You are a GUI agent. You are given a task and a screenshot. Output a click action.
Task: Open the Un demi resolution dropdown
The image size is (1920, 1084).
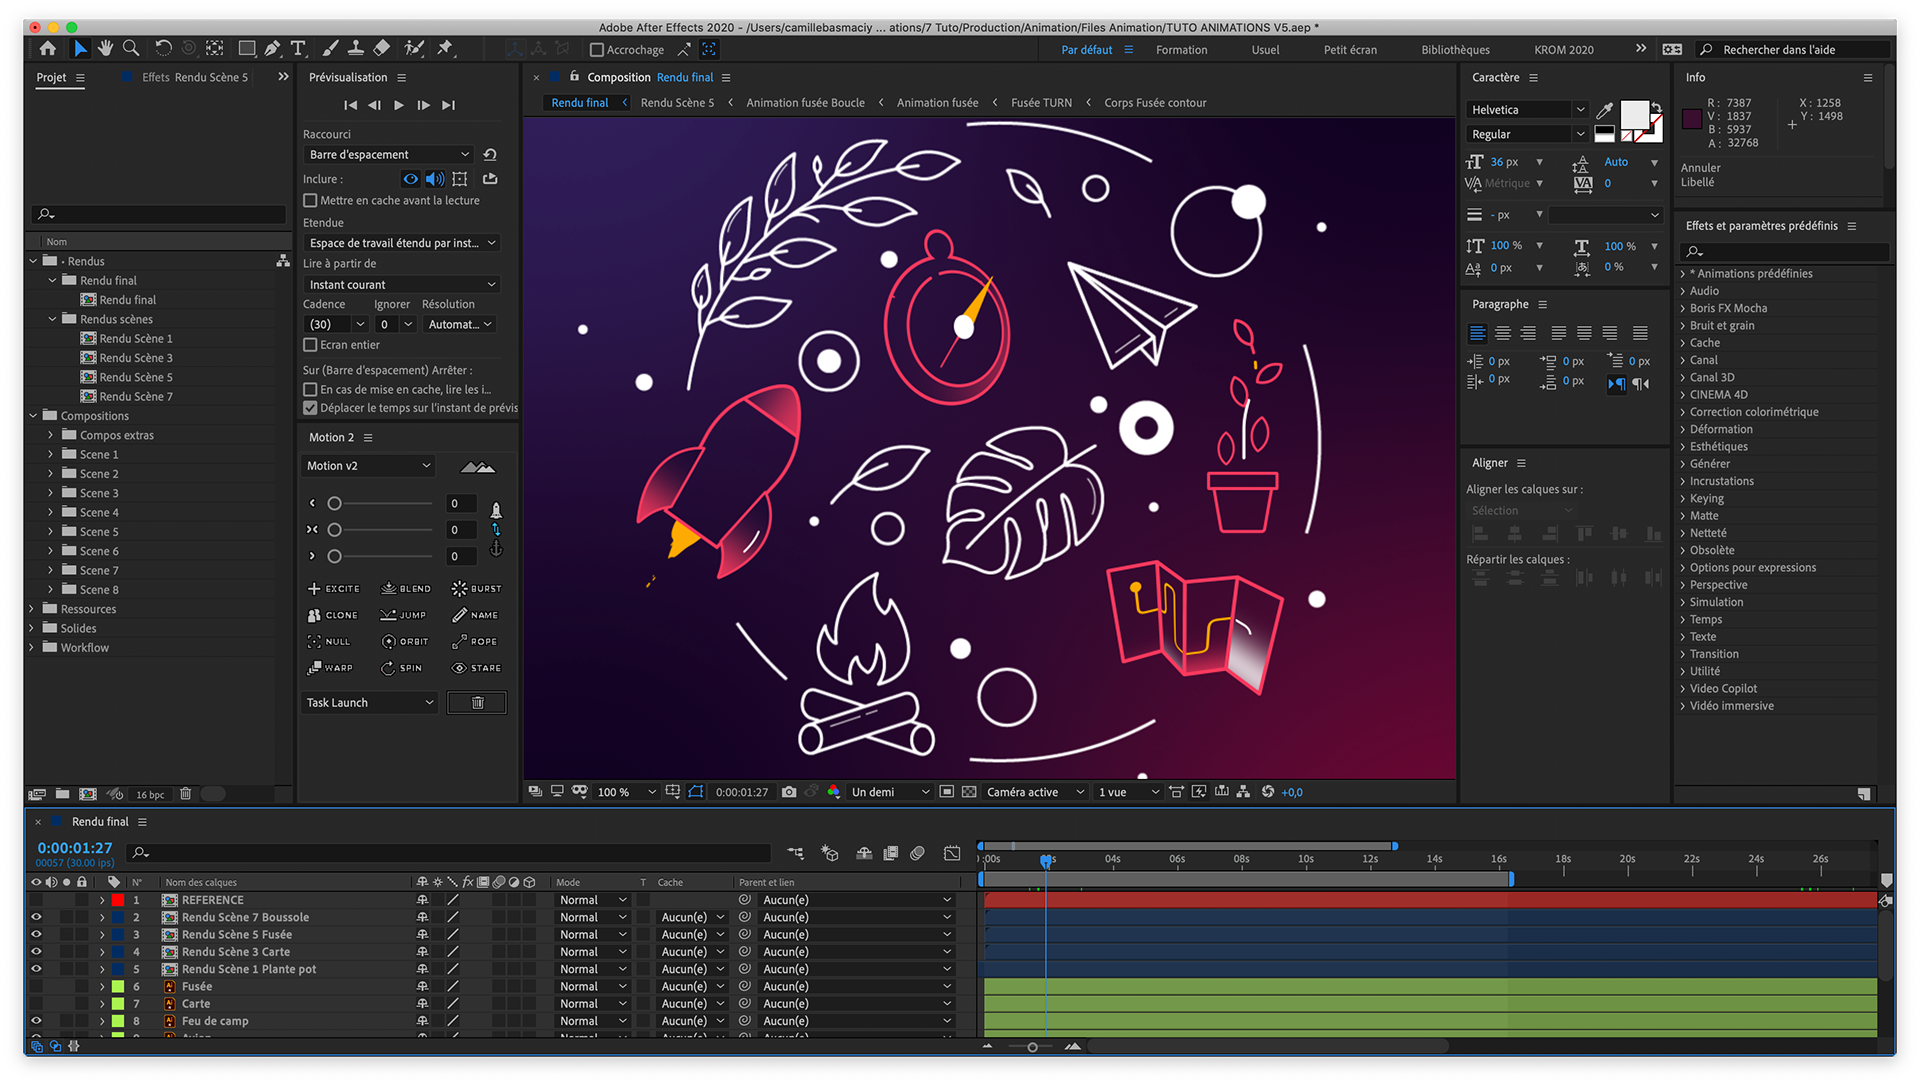click(x=889, y=792)
